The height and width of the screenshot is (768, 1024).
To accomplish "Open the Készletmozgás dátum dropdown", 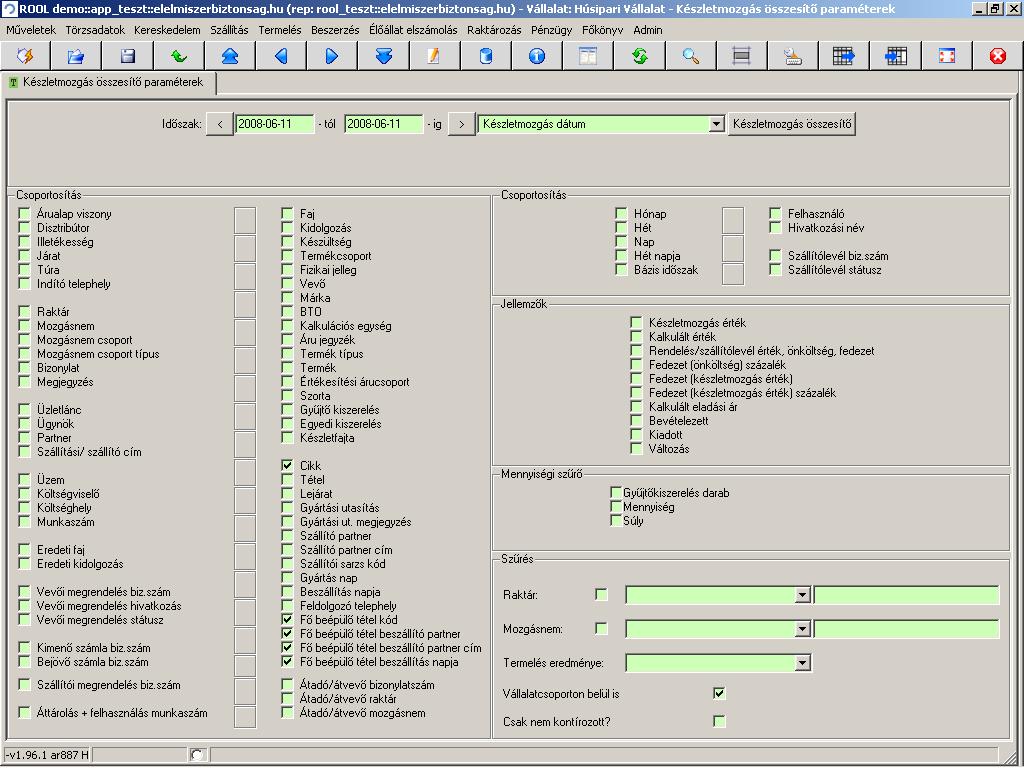I will click(716, 124).
